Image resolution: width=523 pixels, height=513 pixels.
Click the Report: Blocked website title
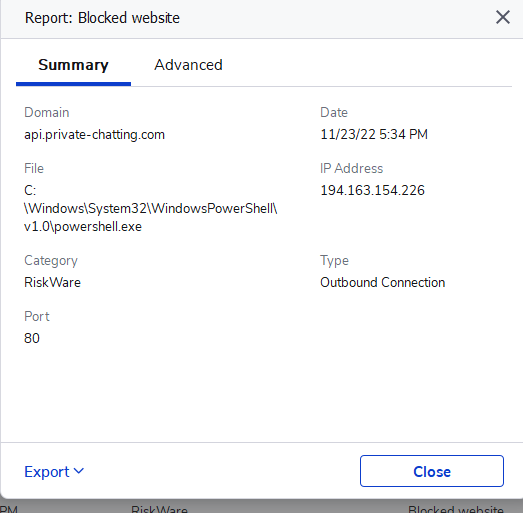pyautogui.click(x=102, y=18)
